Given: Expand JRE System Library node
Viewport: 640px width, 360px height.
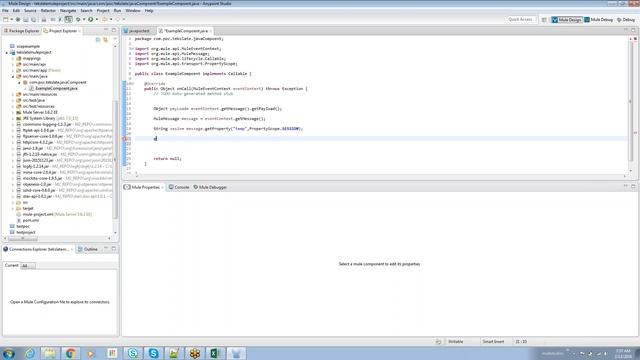Looking at the screenshot, I should 13,118.
